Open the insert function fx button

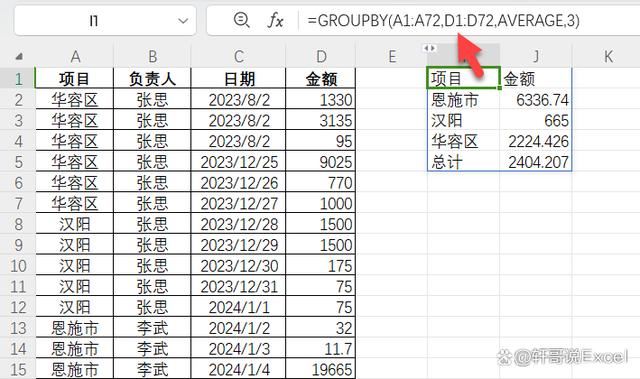(275, 20)
